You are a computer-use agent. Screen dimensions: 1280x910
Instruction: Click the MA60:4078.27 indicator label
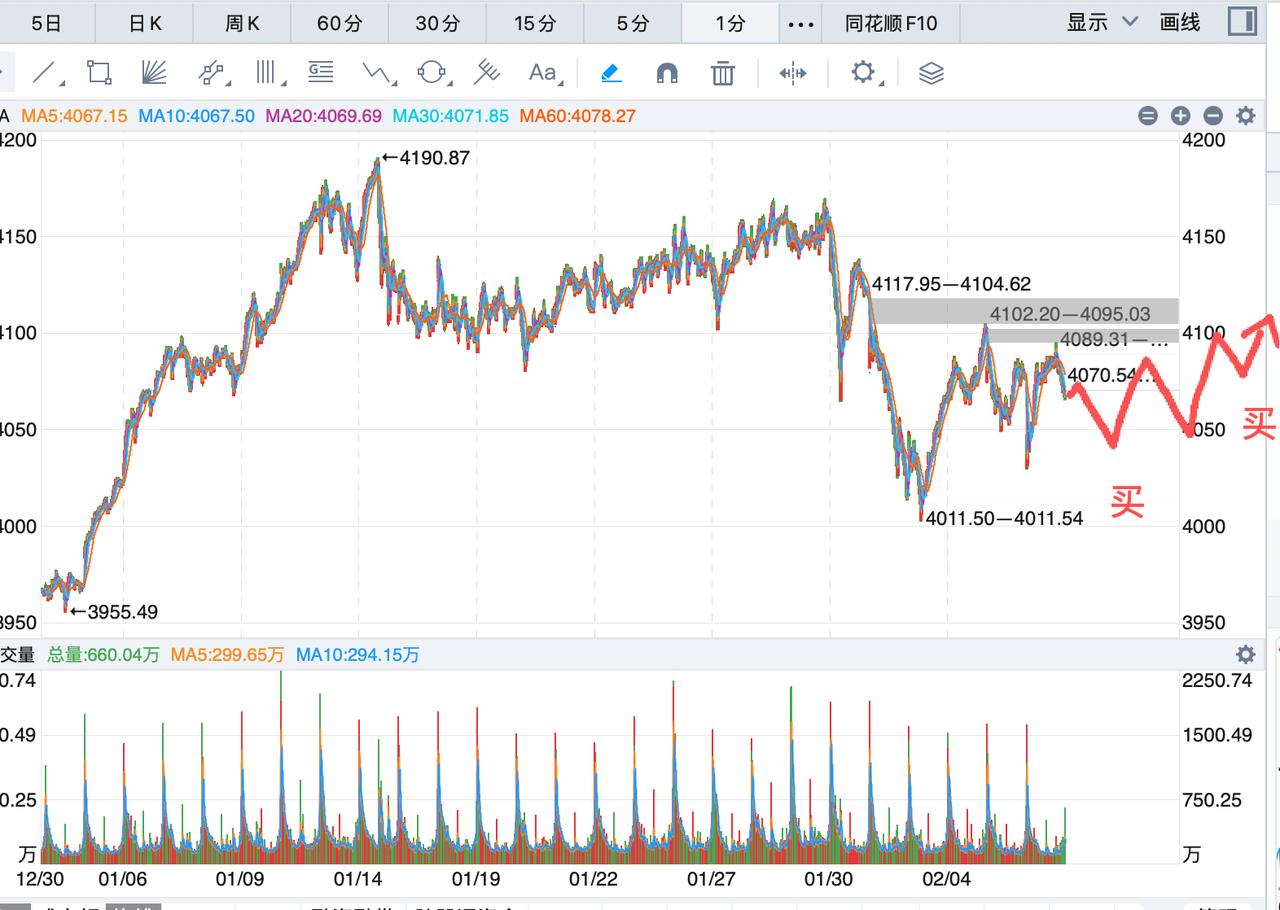[x=578, y=116]
